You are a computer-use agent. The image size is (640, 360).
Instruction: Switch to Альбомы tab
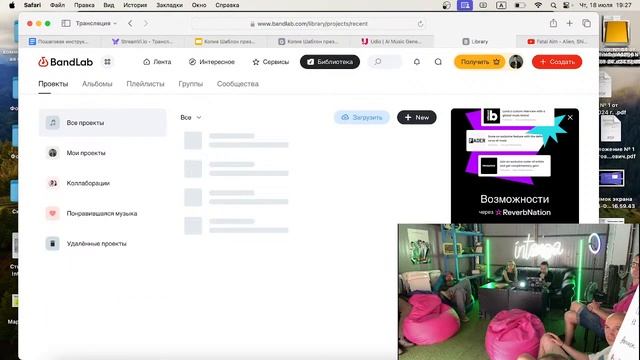click(x=97, y=84)
